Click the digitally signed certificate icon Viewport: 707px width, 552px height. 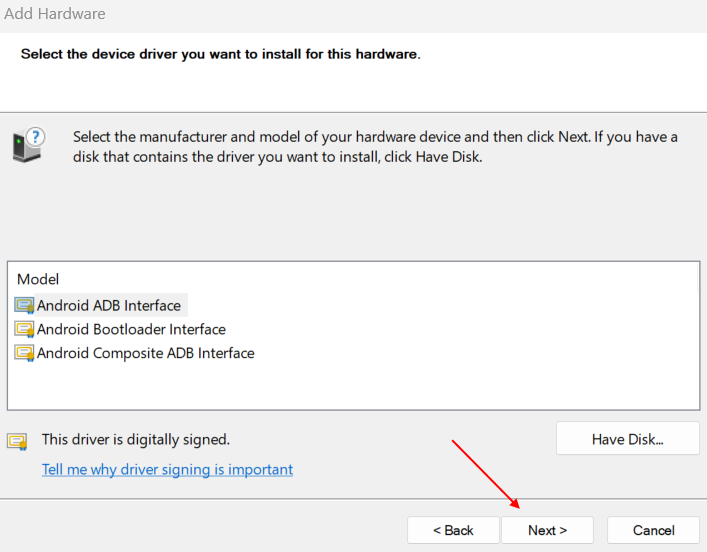[x=17, y=441]
